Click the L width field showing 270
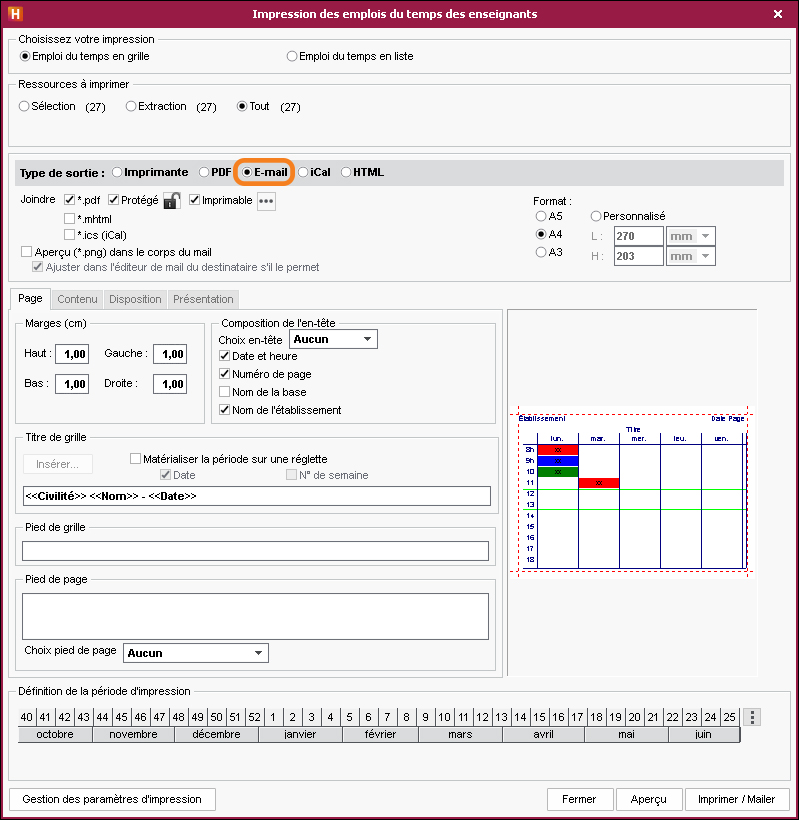This screenshot has height=820, width=799. click(x=638, y=236)
